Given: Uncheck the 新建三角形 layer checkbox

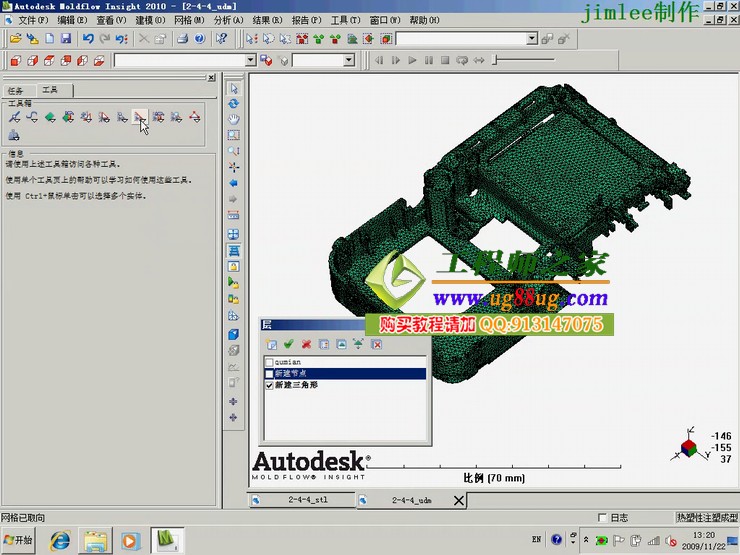Looking at the screenshot, I should [x=268, y=384].
